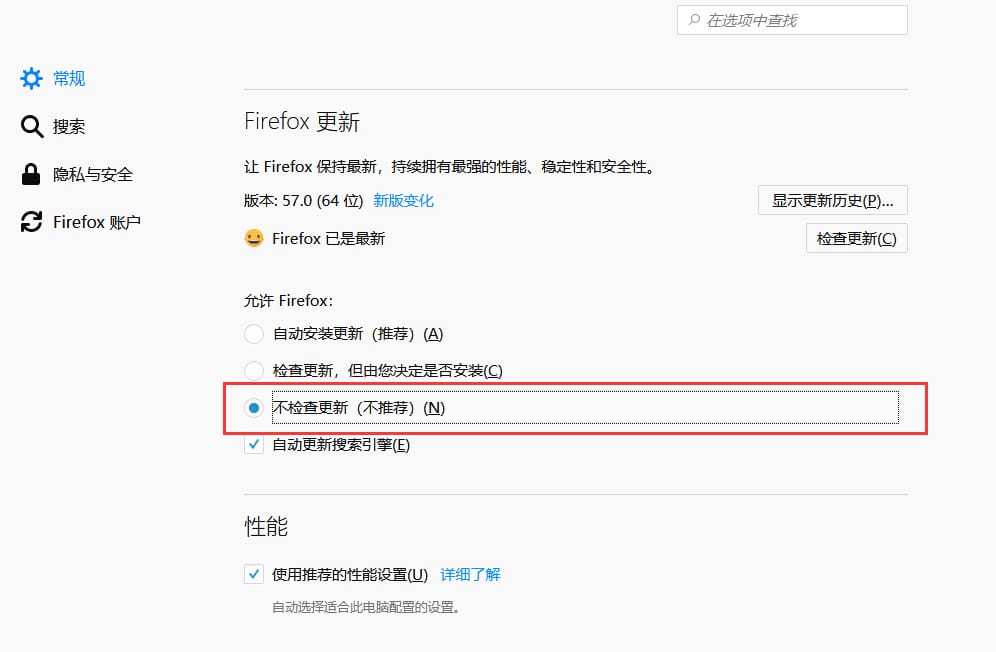Click the search magnifier inside 在选项中查找 box

(x=694, y=20)
